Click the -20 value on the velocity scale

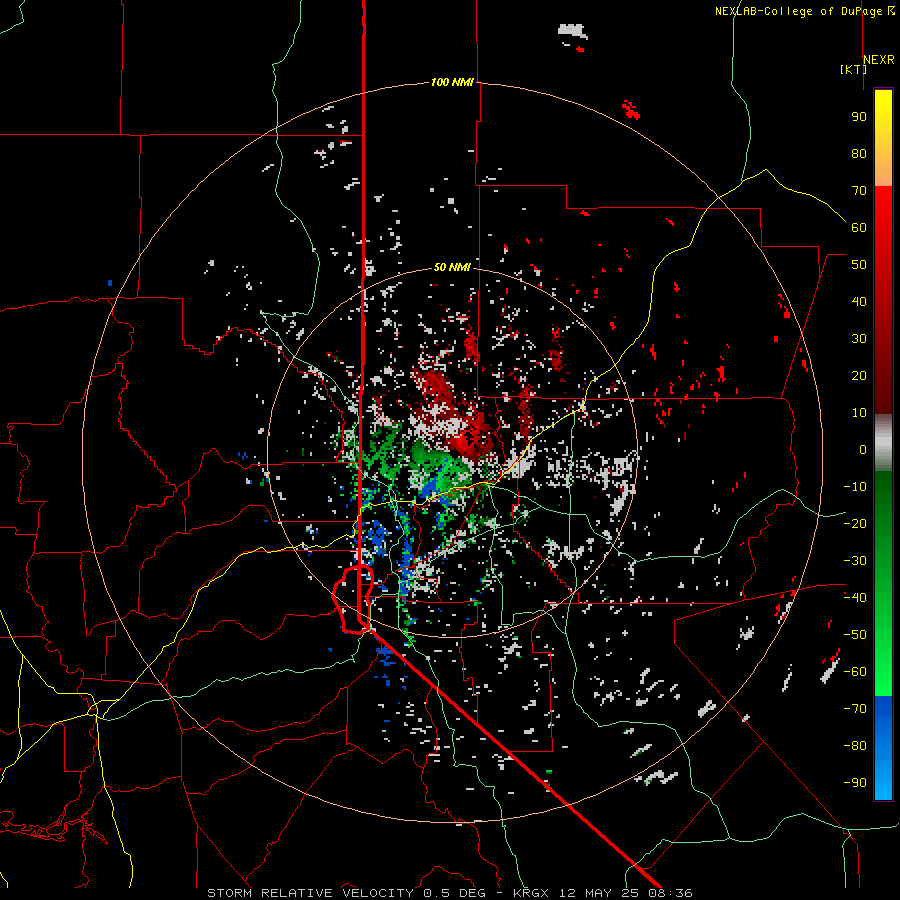(855, 524)
